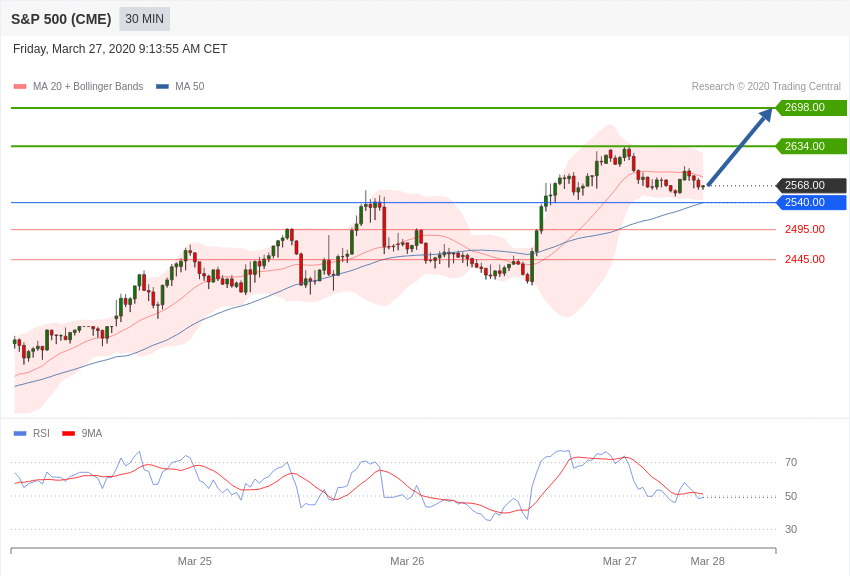The width and height of the screenshot is (850, 576).
Task: Click the blue MA 50 legend swatch
Action: (x=162, y=87)
